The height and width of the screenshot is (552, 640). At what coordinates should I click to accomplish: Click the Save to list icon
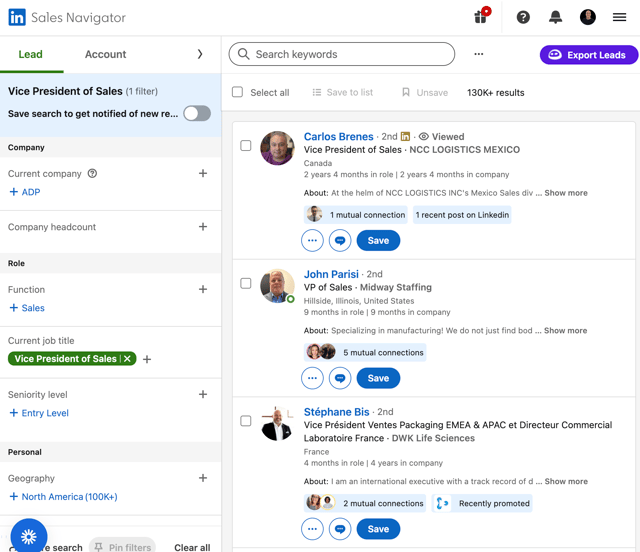(316, 92)
